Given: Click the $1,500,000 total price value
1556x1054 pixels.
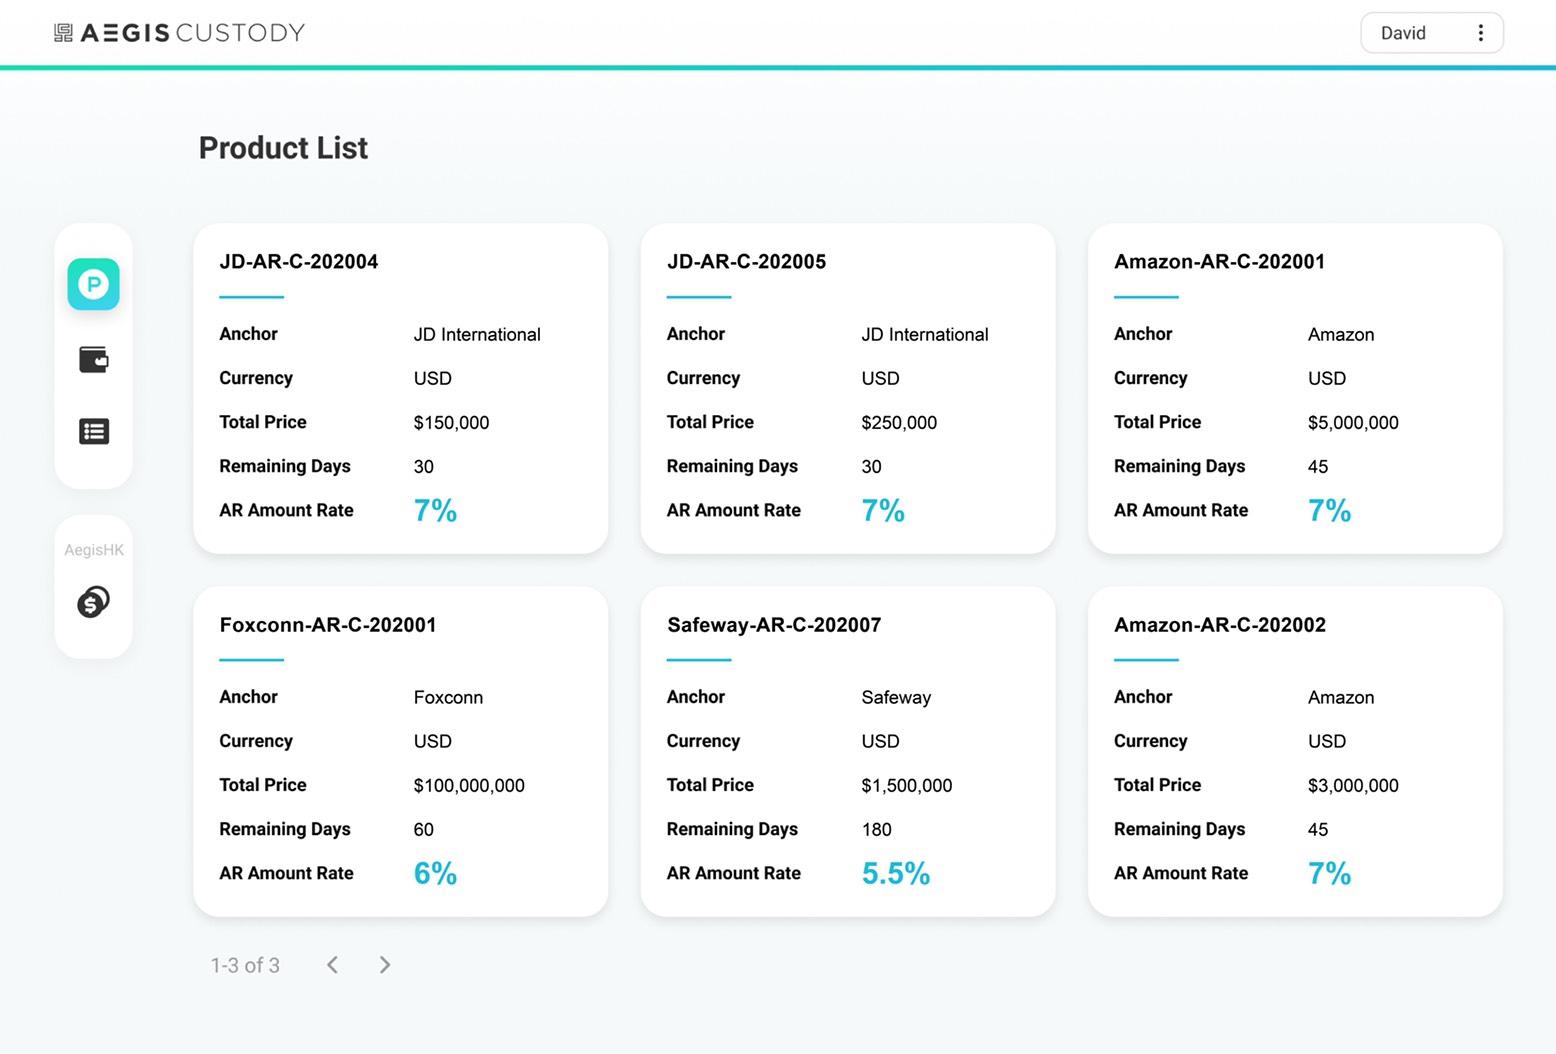Looking at the screenshot, I should click(907, 786).
